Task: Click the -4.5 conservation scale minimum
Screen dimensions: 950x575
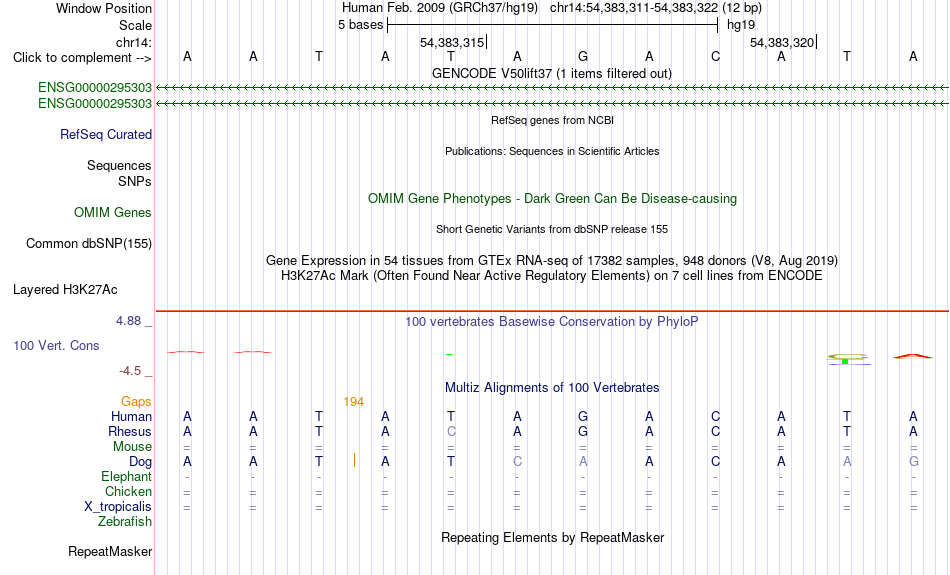Action: point(130,371)
